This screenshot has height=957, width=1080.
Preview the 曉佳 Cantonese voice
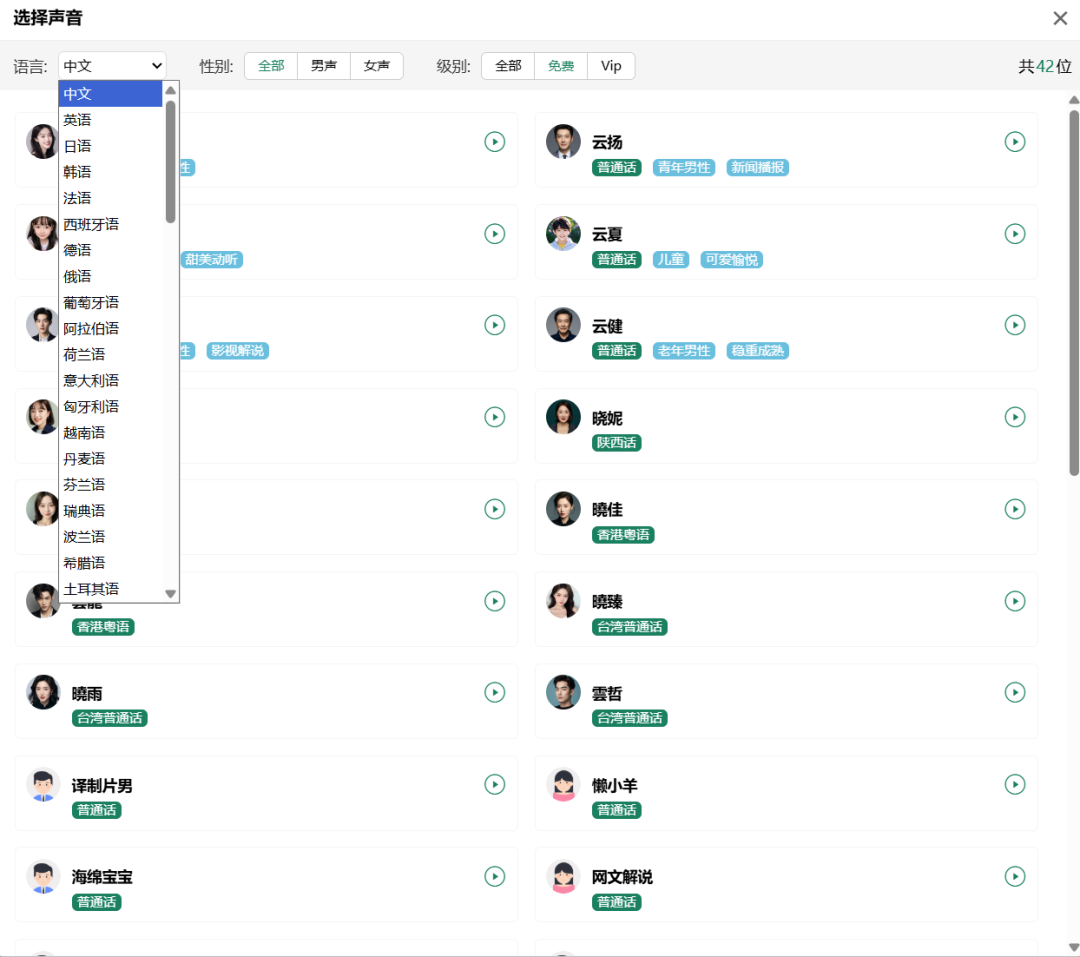click(1015, 509)
